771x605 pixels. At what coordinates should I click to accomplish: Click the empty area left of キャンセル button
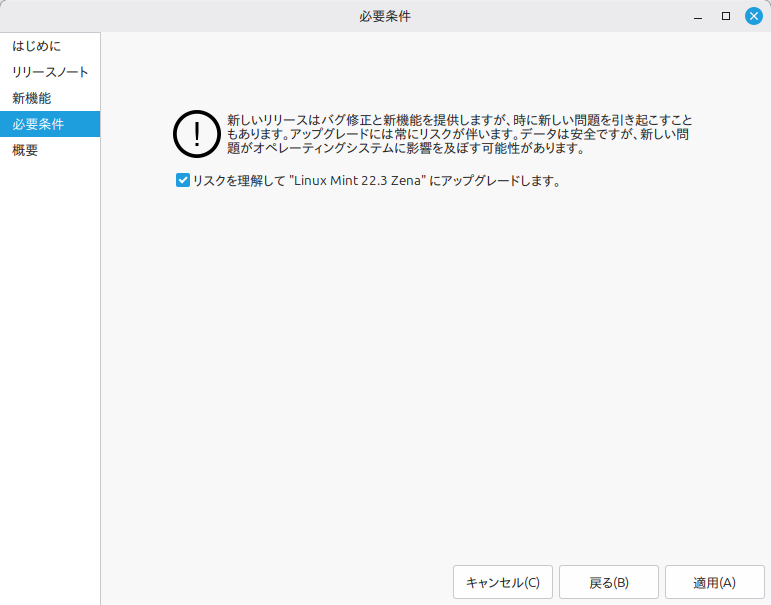click(x=280, y=582)
